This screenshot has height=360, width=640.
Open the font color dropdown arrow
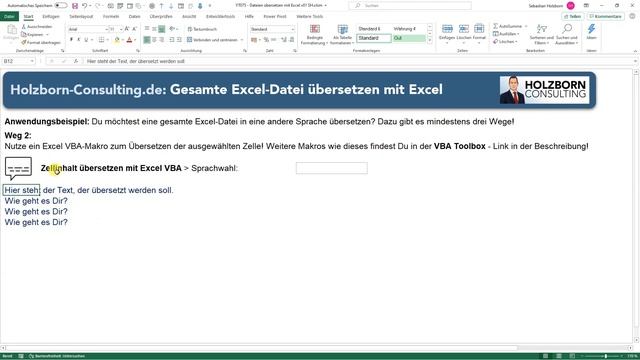tap(135, 40)
